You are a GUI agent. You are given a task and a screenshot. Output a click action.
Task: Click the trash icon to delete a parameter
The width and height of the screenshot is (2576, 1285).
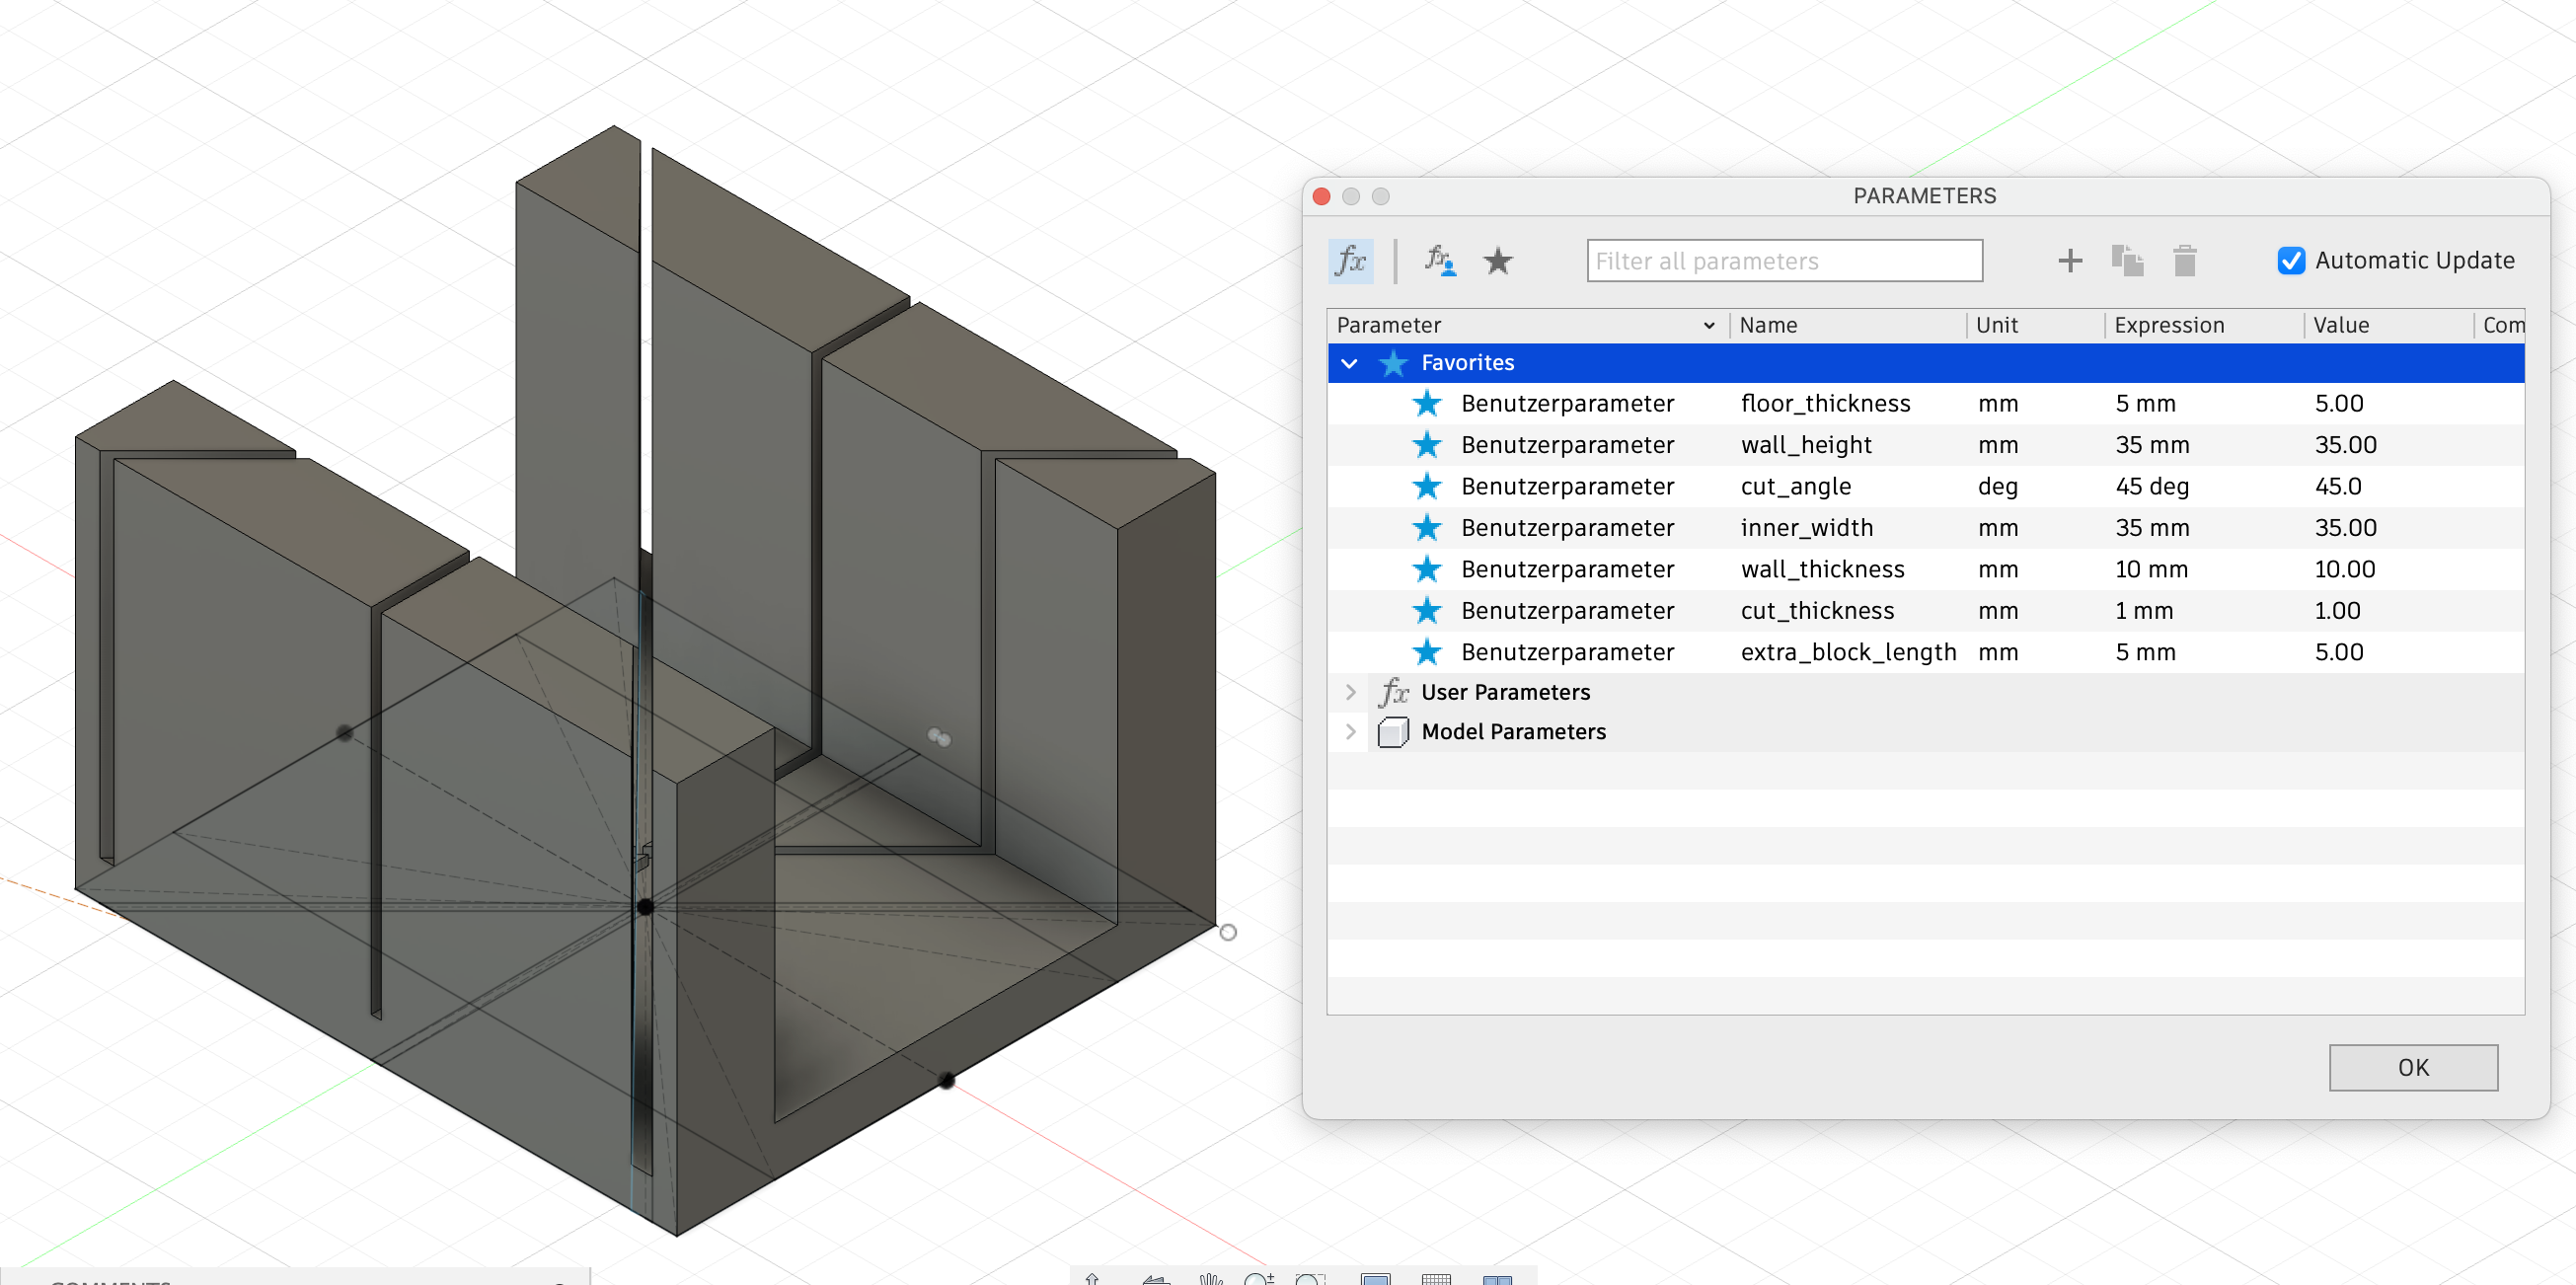[2185, 260]
